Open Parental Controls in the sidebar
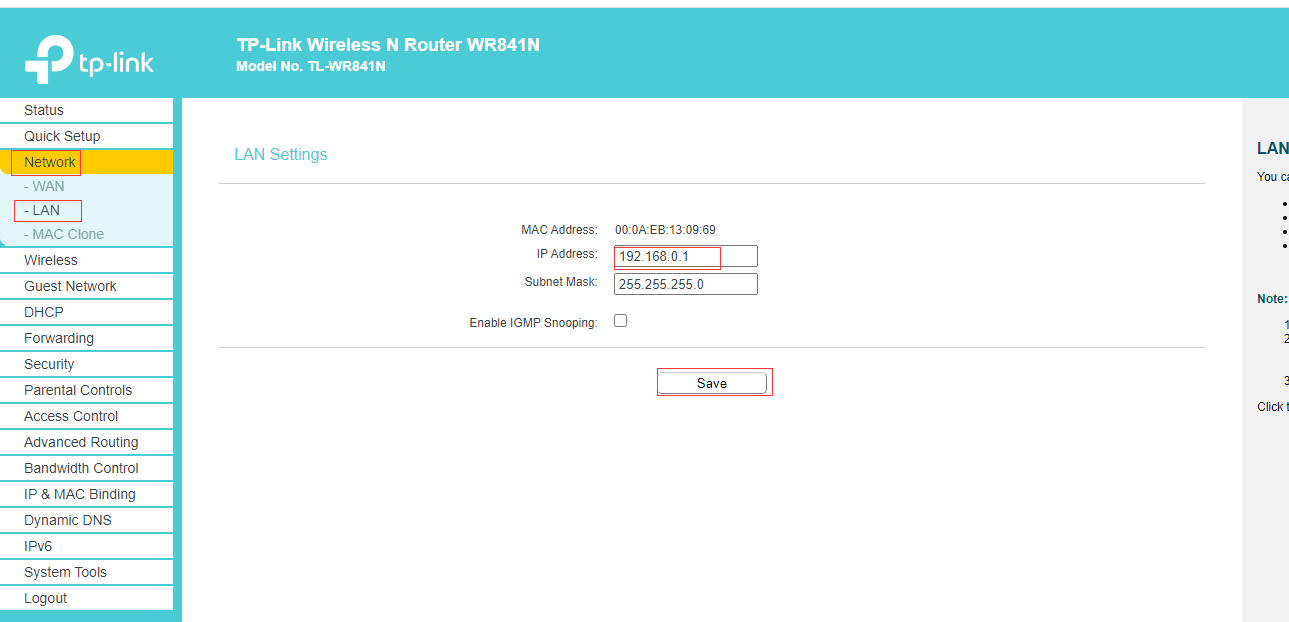Image resolution: width=1289 pixels, height=622 pixels. pos(87,390)
